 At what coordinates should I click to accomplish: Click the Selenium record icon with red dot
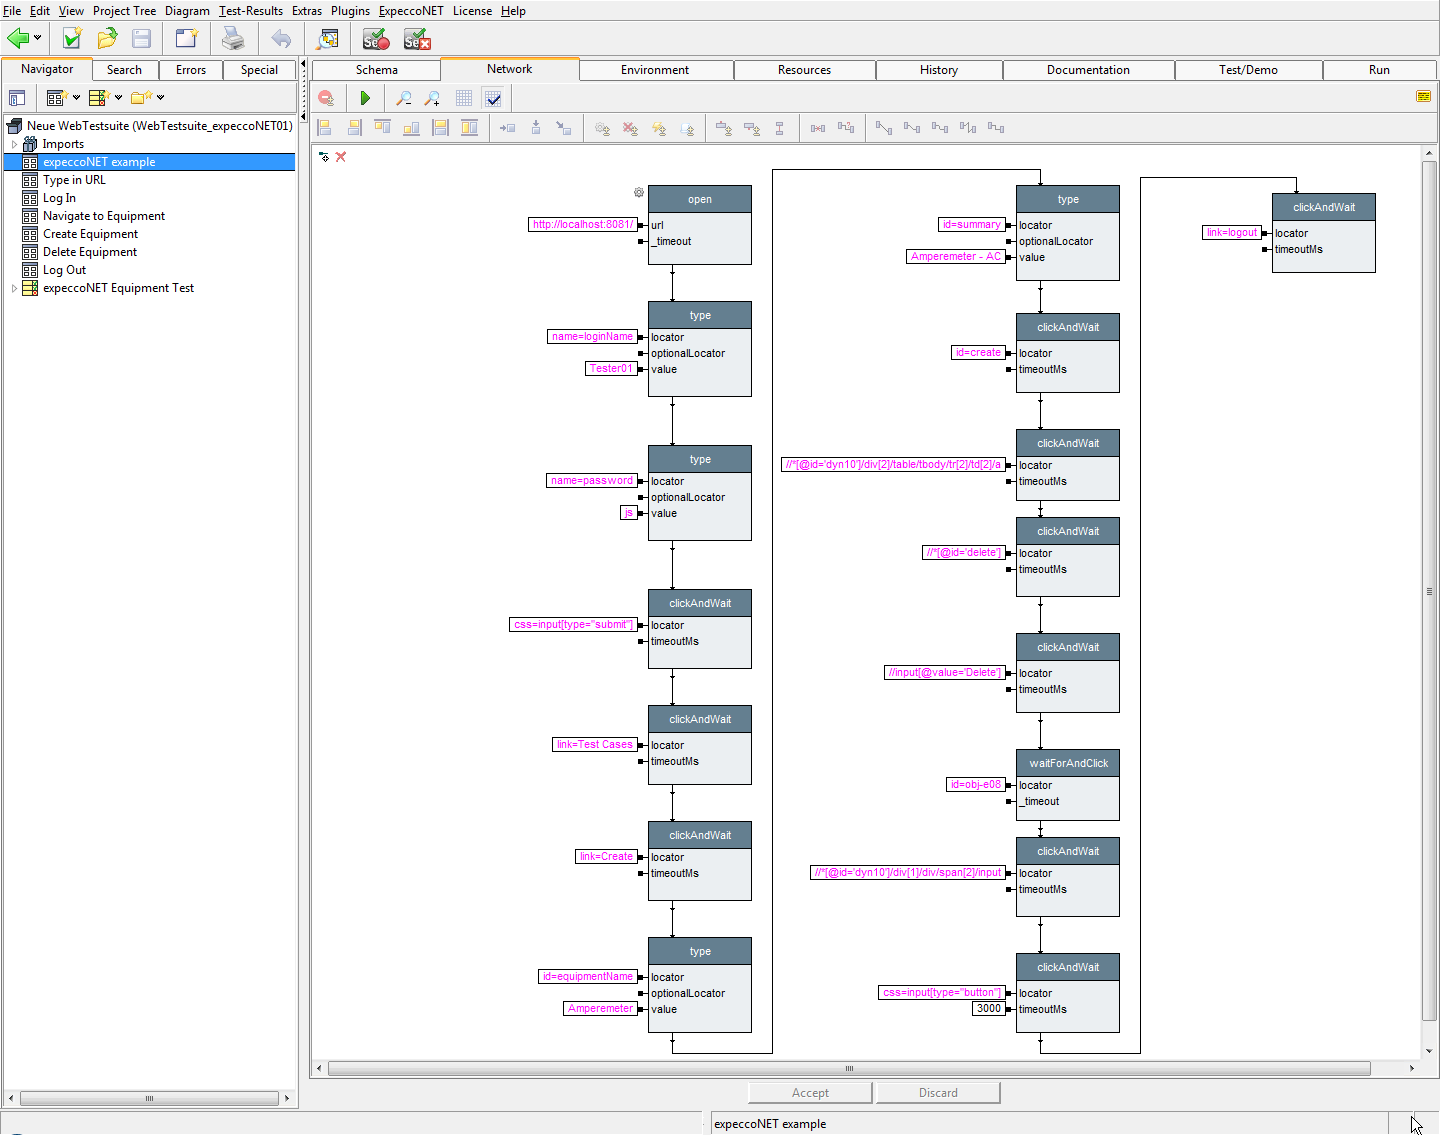pos(375,39)
